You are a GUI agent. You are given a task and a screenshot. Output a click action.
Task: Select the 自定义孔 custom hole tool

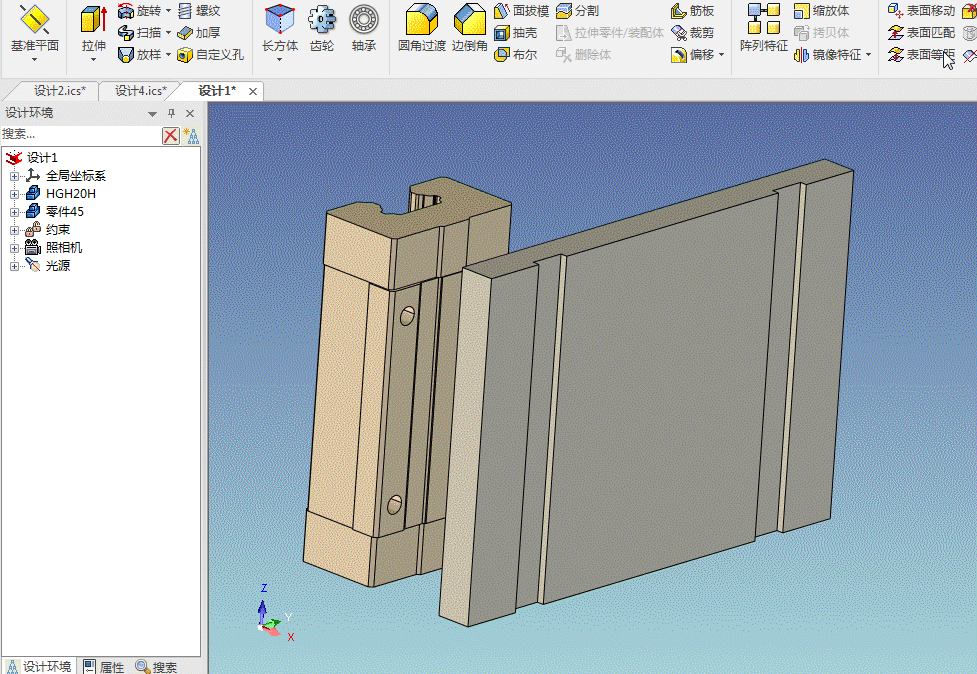pyautogui.click(x=210, y=55)
